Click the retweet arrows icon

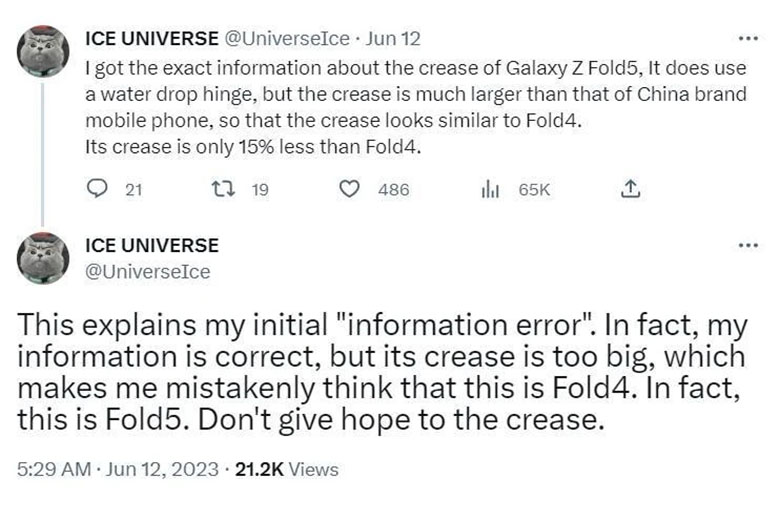coord(223,189)
